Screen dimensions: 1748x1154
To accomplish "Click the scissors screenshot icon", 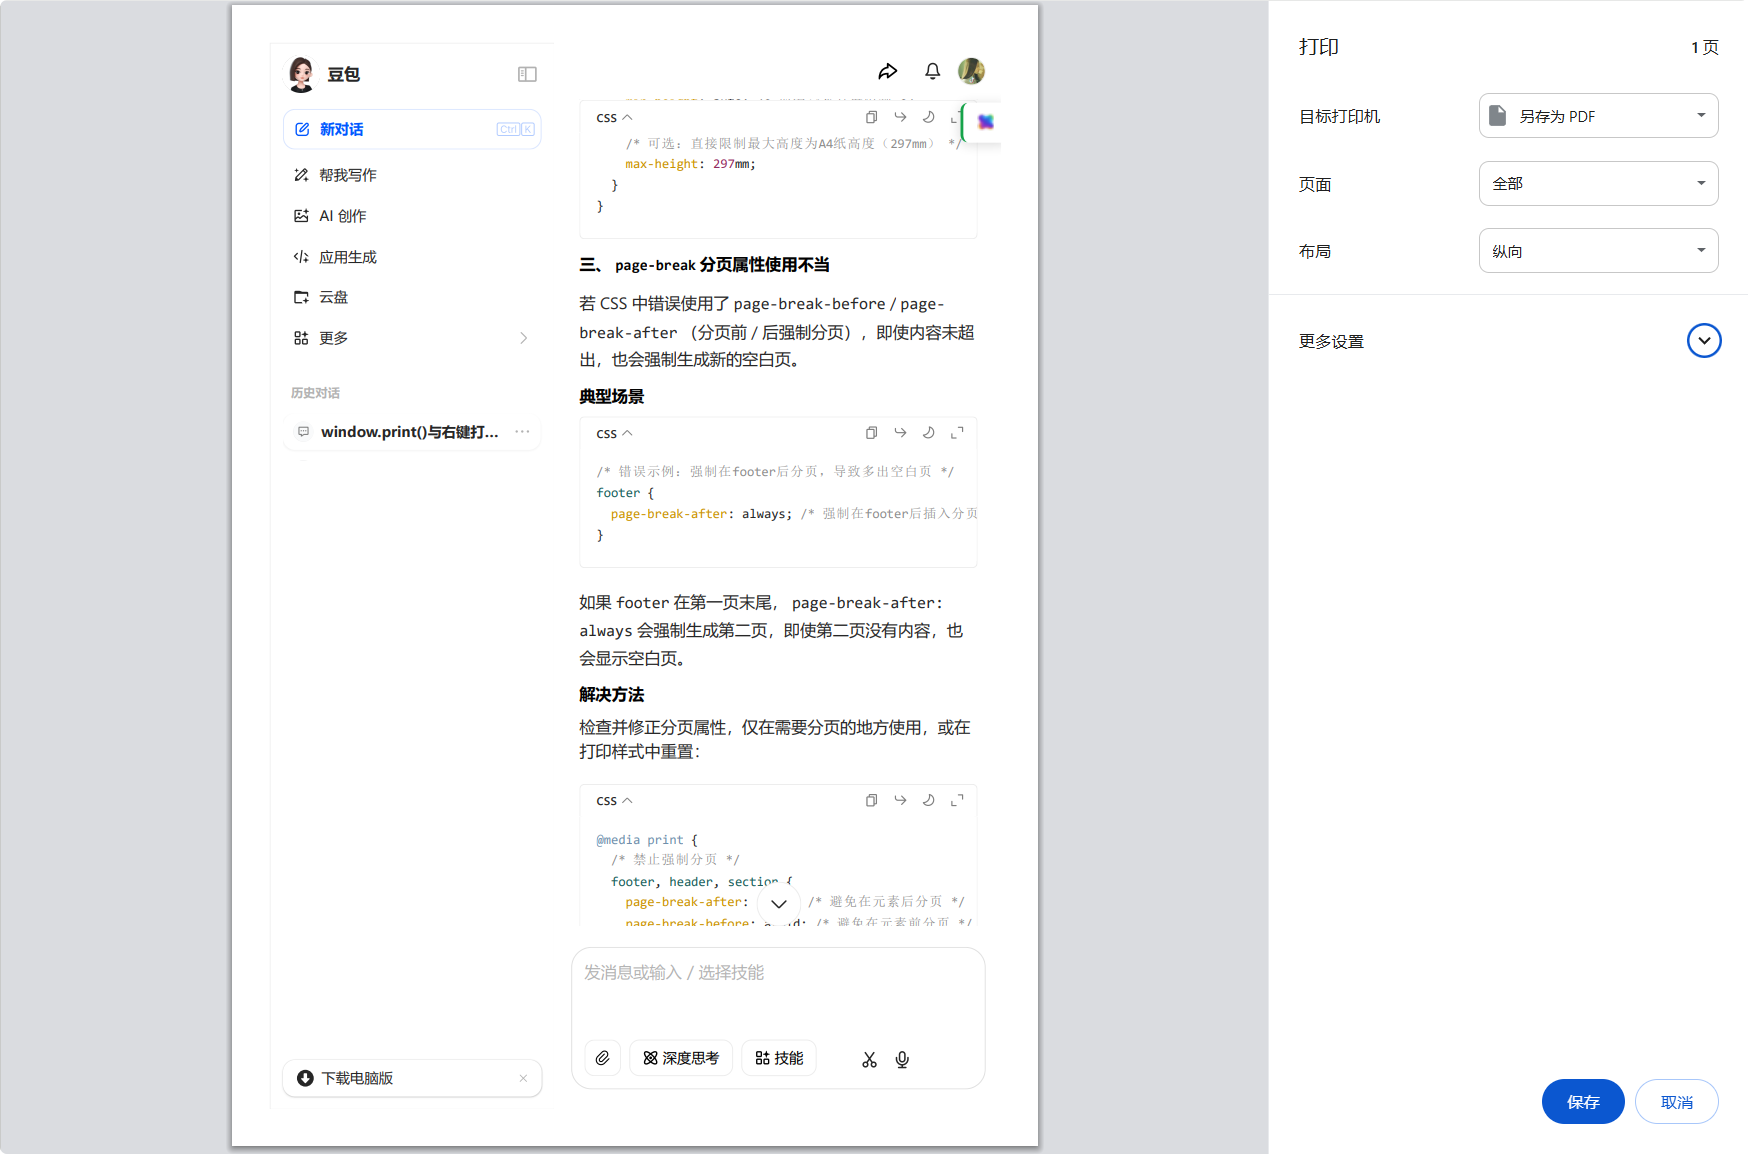I will pyautogui.click(x=869, y=1059).
